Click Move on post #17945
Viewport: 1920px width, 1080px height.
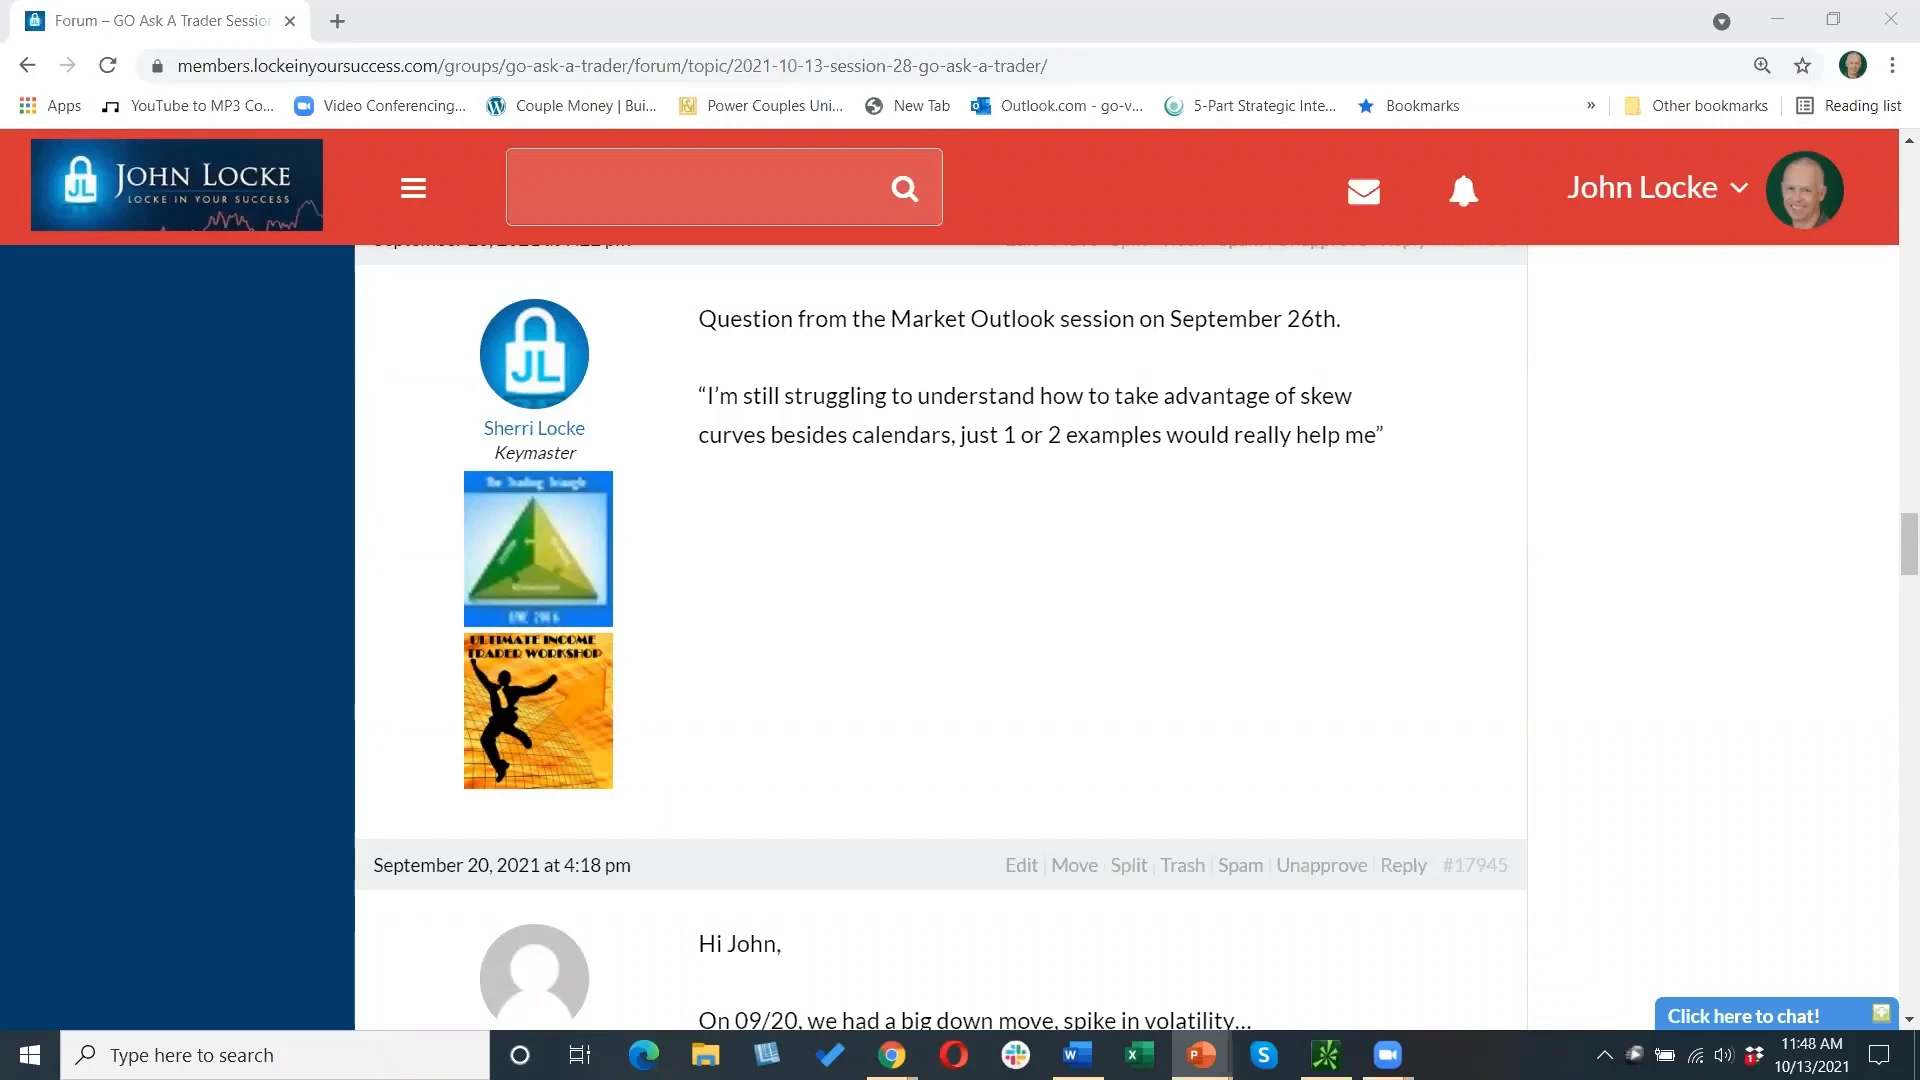(1074, 865)
